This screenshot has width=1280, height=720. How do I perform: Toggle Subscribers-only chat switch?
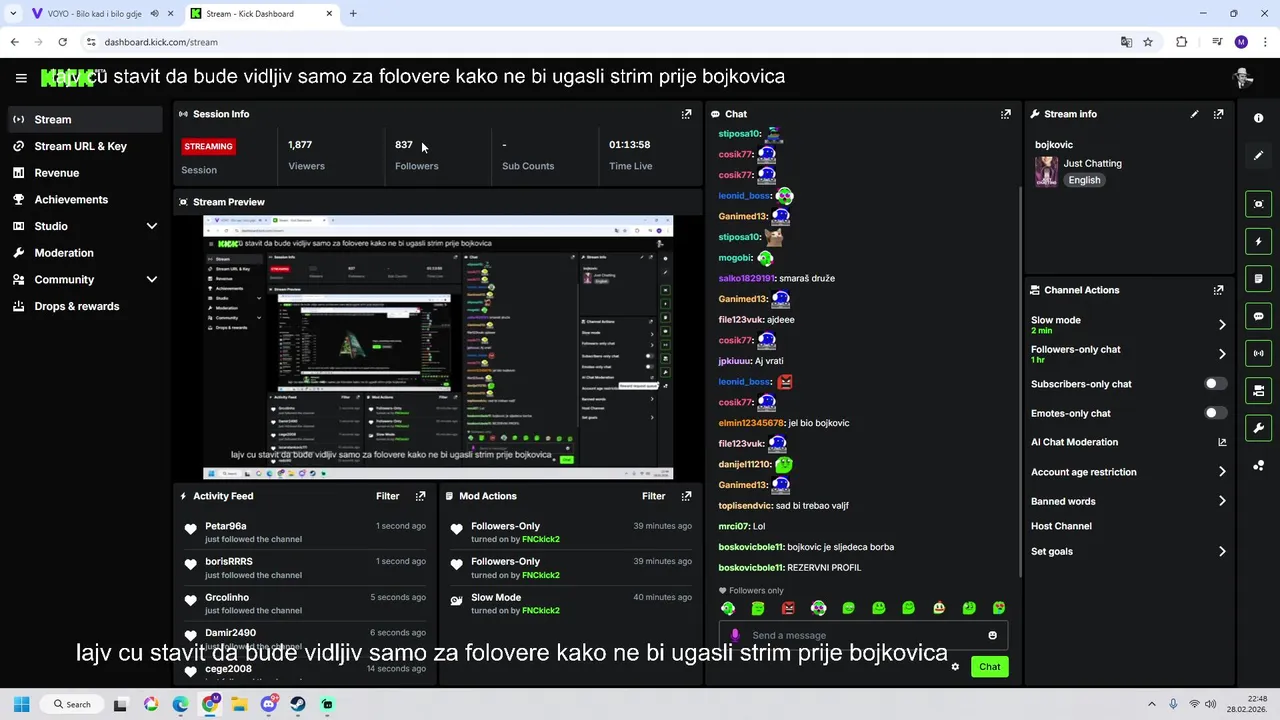point(1215,384)
